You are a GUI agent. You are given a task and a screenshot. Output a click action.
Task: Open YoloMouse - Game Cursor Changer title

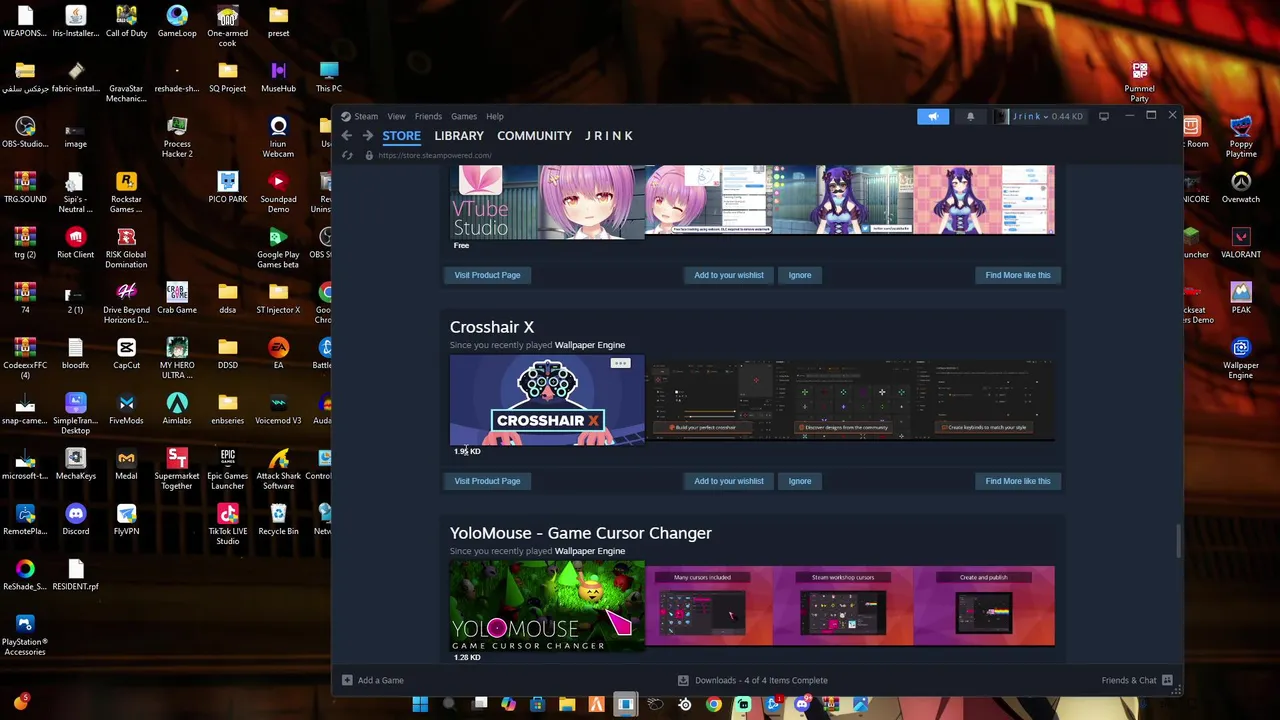tap(581, 533)
